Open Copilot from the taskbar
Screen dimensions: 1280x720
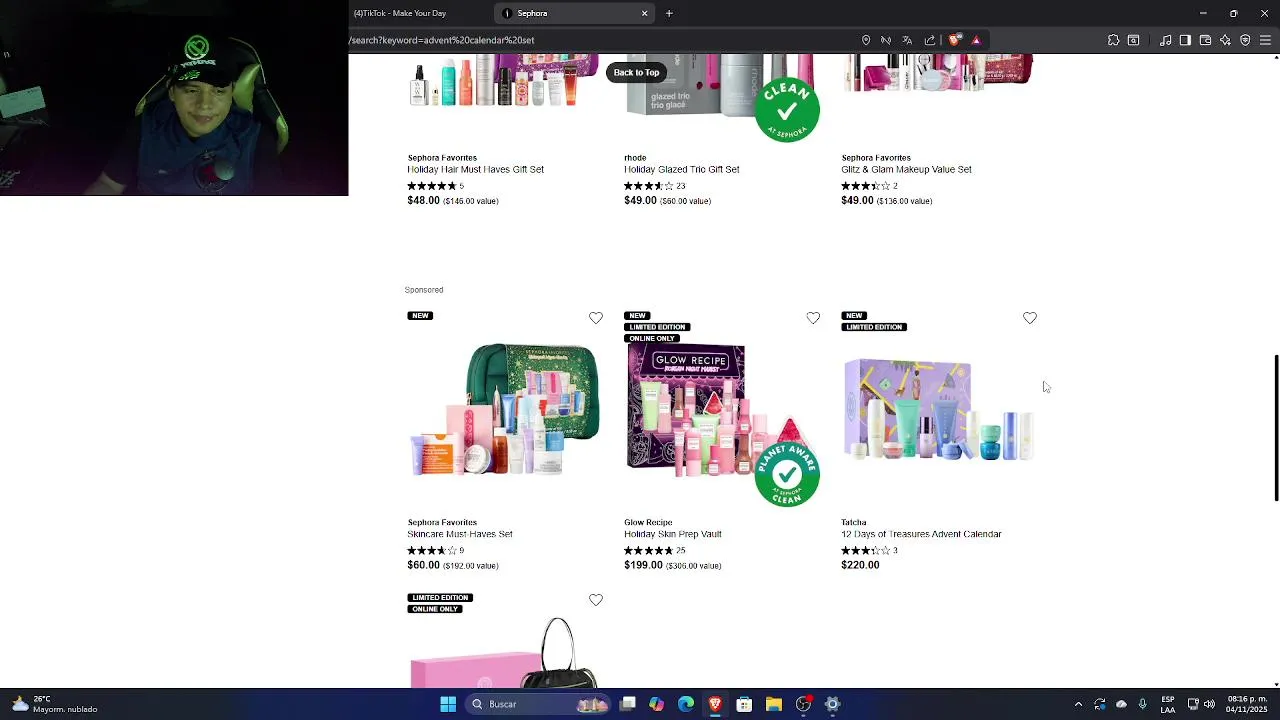(x=656, y=704)
